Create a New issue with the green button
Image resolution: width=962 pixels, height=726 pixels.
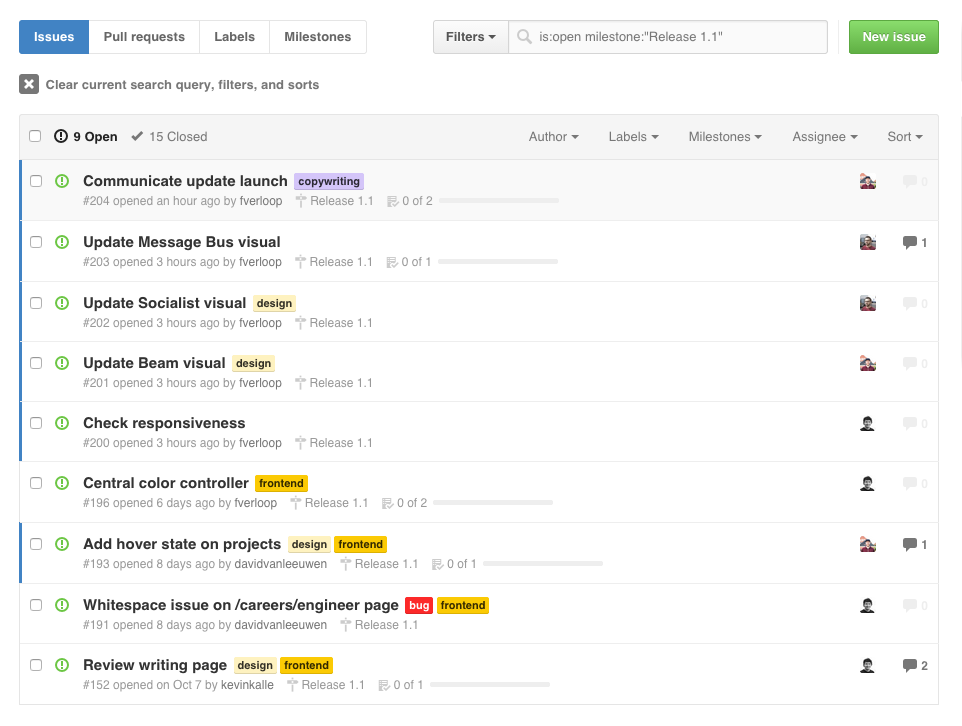pos(894,37)
